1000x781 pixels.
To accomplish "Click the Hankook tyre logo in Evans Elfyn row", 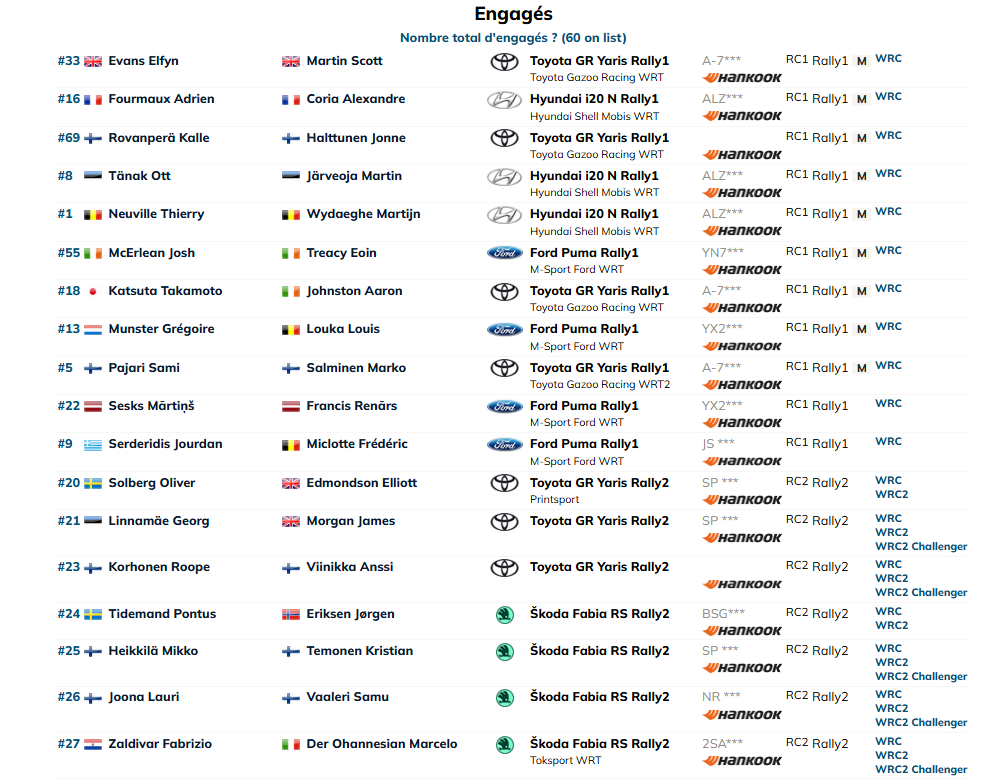I will tap(742, 78).
